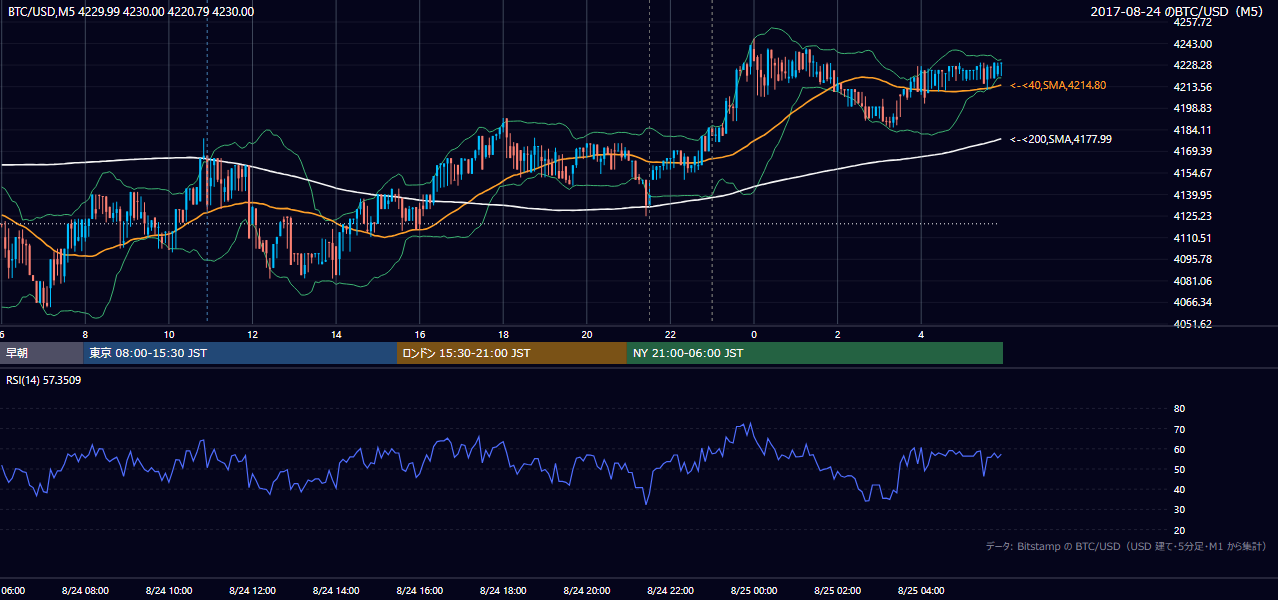Click hour tick 8 under the price chart
Viewport: 1278px width, 600px height.
click(x=85, y=335)
